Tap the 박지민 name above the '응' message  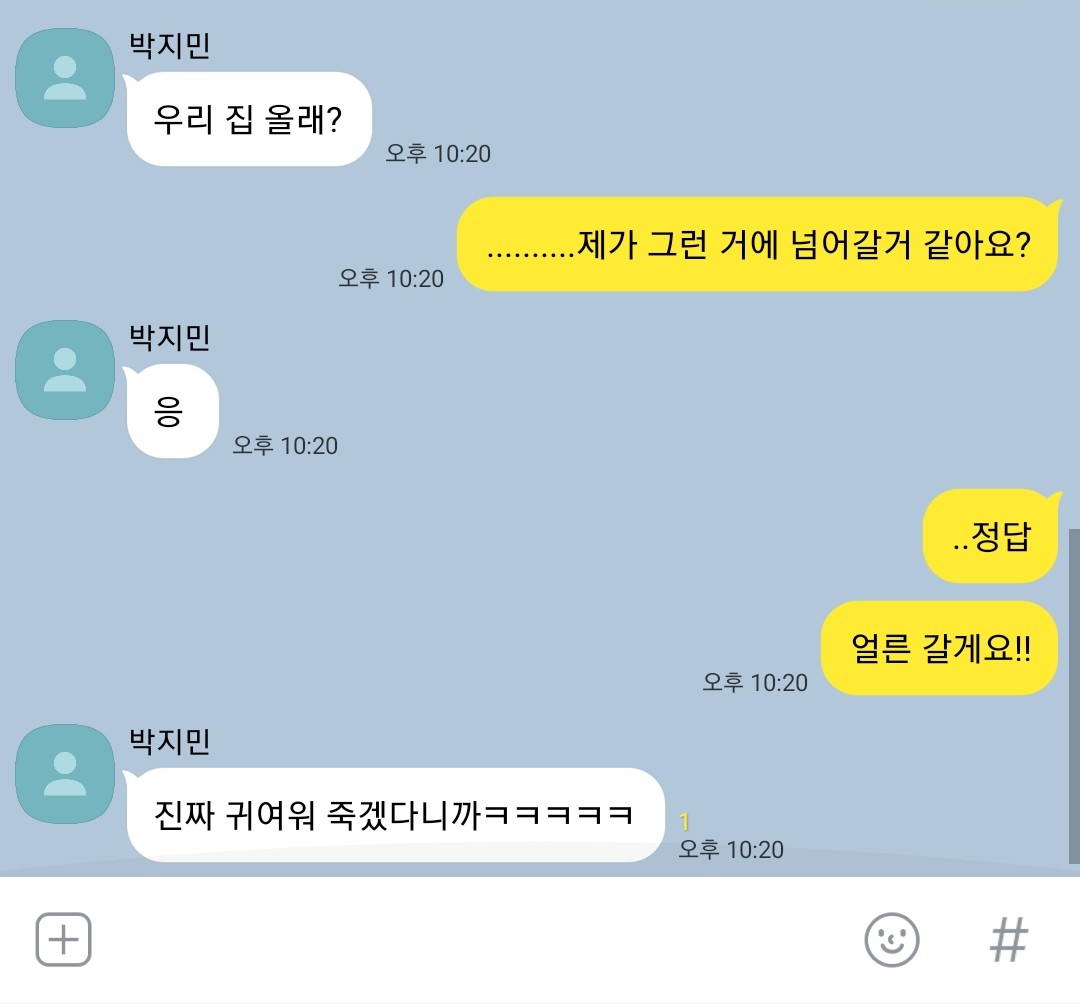click(x=169, y=337)
